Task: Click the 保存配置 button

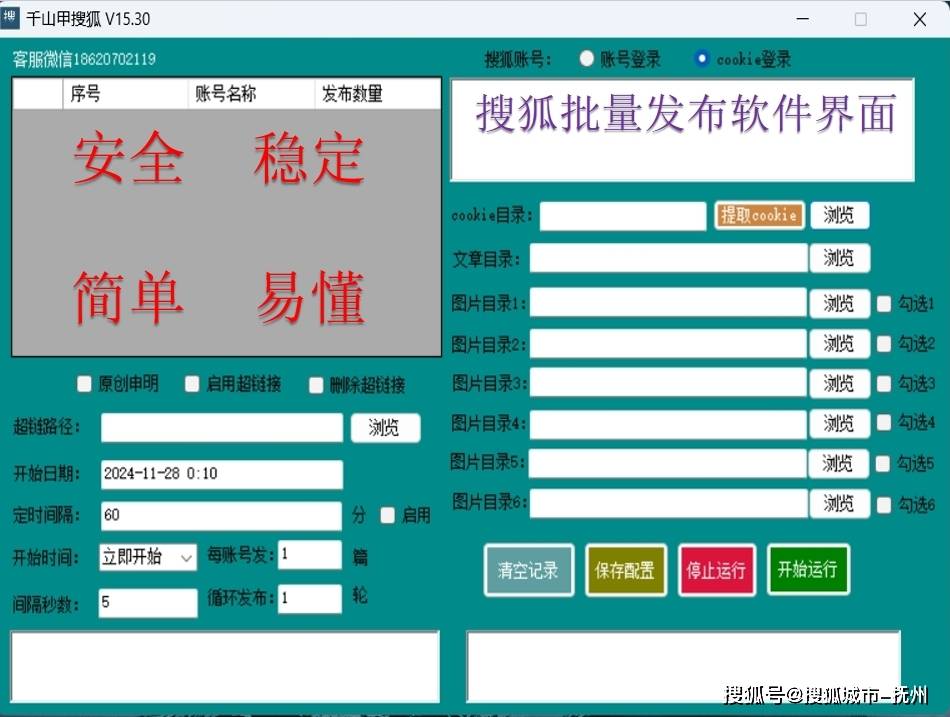Action: tap(626, 570)
